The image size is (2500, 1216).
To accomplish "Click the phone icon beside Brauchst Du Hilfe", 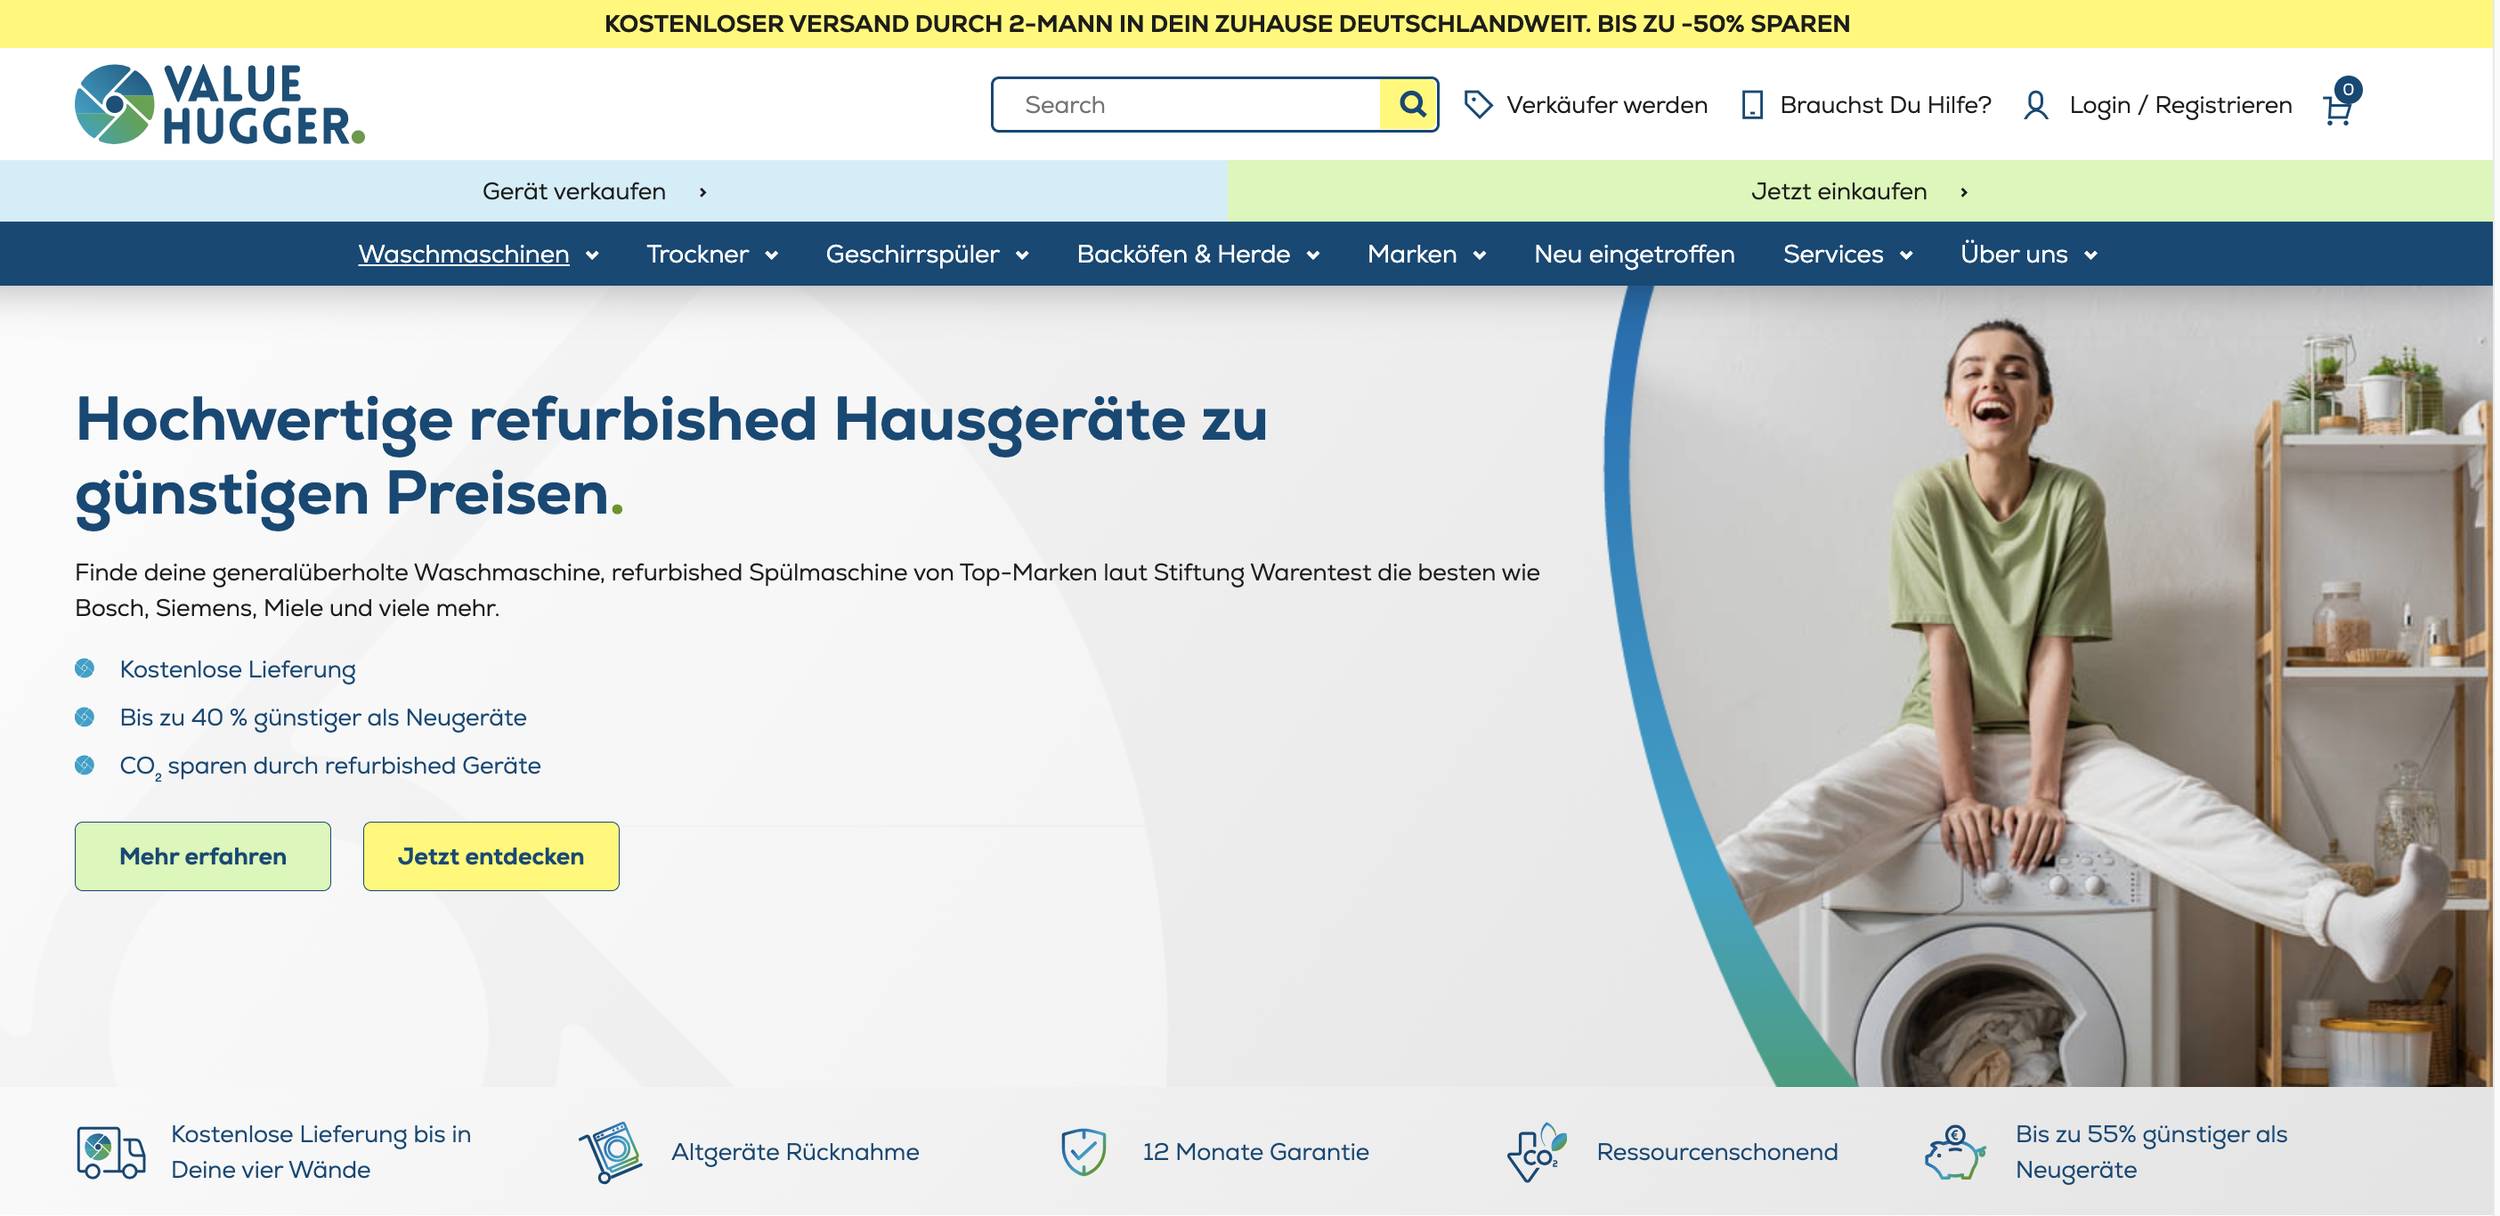I will 1752,104.
